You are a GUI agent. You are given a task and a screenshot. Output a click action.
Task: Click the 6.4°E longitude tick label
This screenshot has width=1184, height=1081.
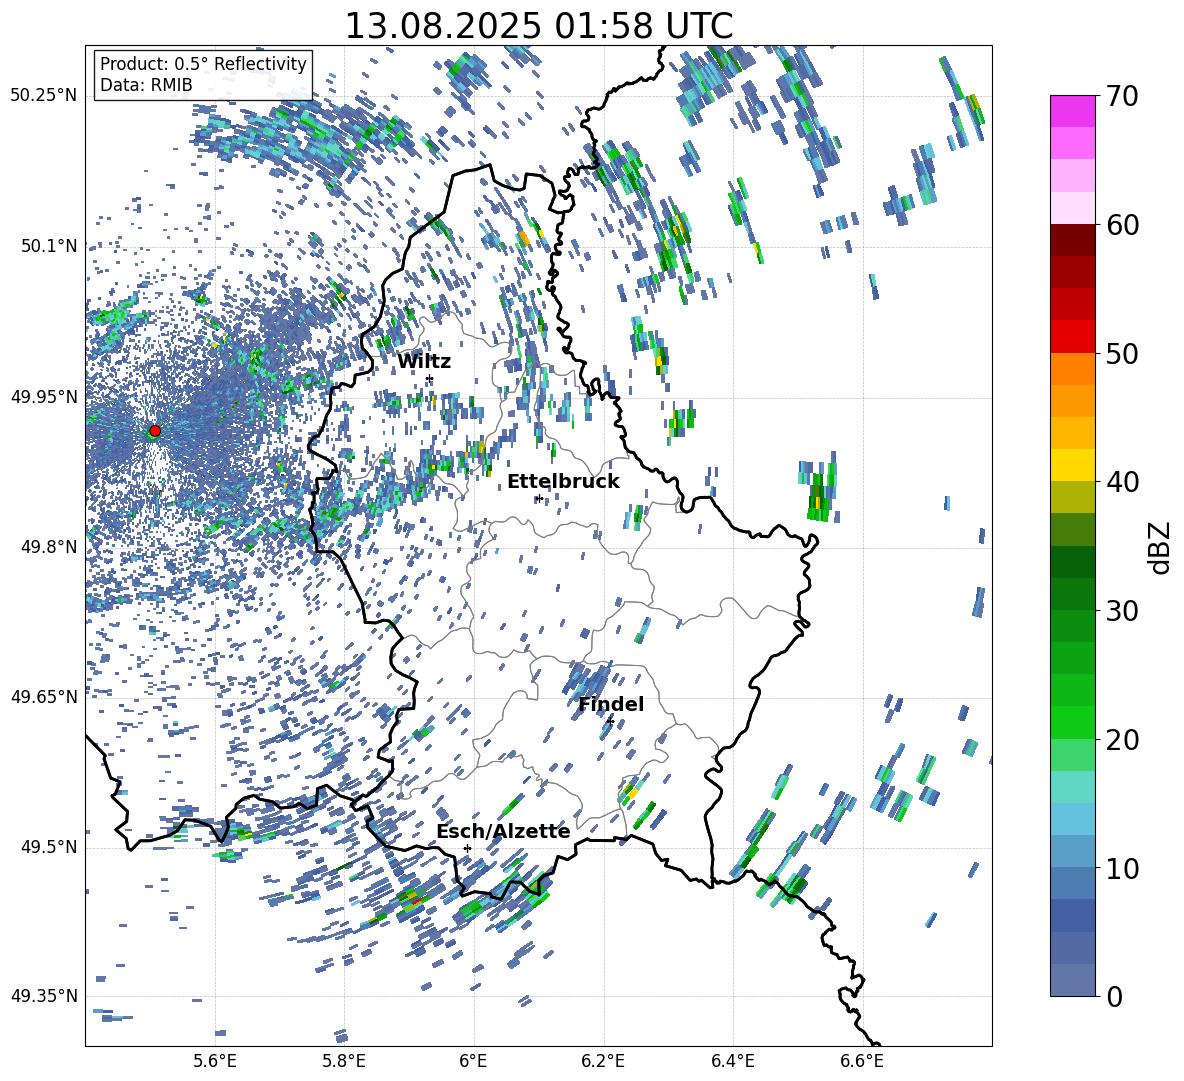(x=732, y=1061)
